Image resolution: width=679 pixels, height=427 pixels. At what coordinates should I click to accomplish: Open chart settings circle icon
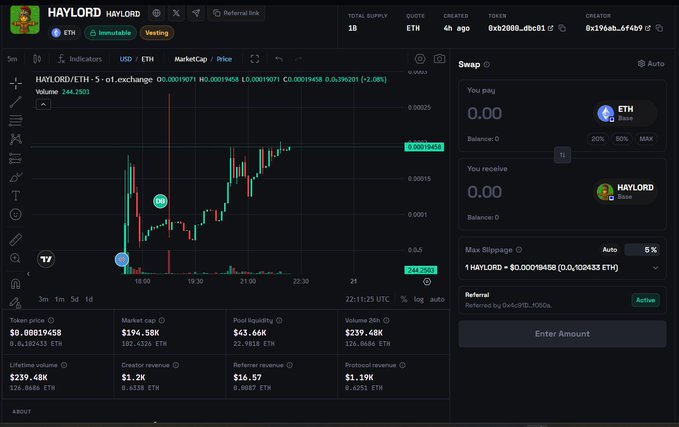[x=420, y=59]
